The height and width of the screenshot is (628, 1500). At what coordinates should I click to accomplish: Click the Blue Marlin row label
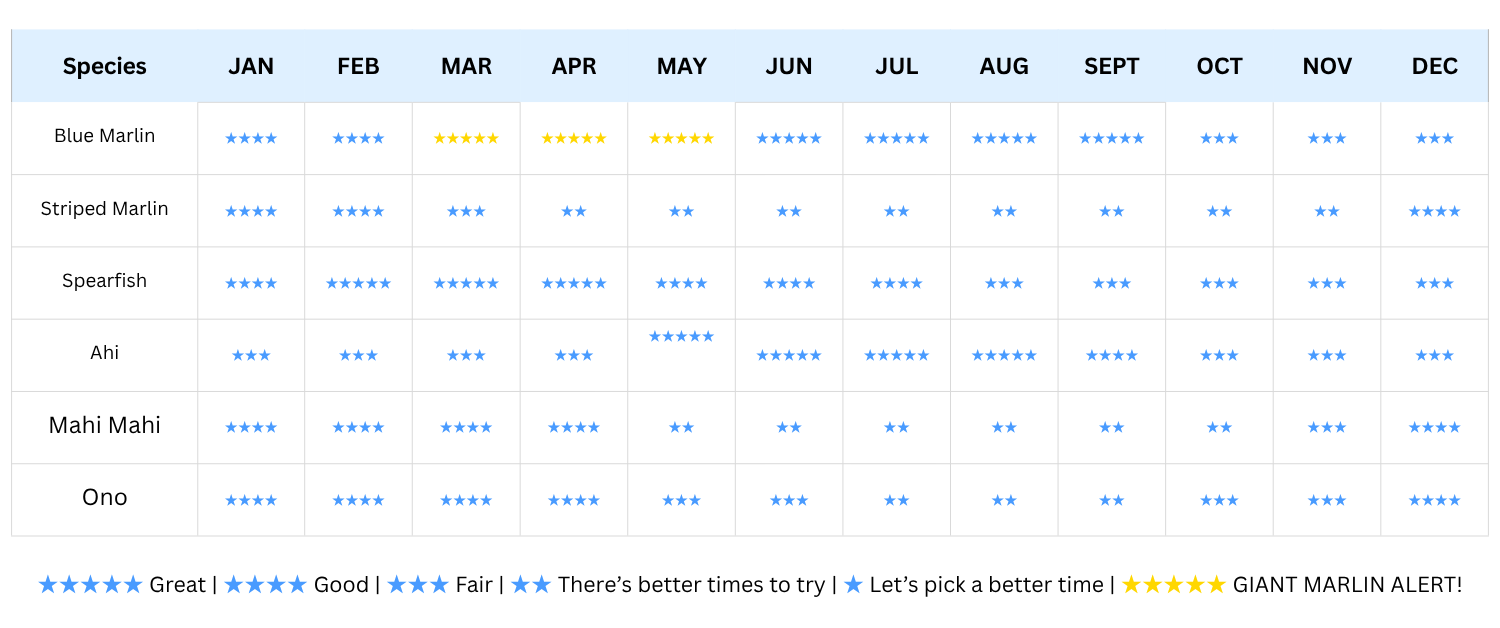tap(105, 136)
